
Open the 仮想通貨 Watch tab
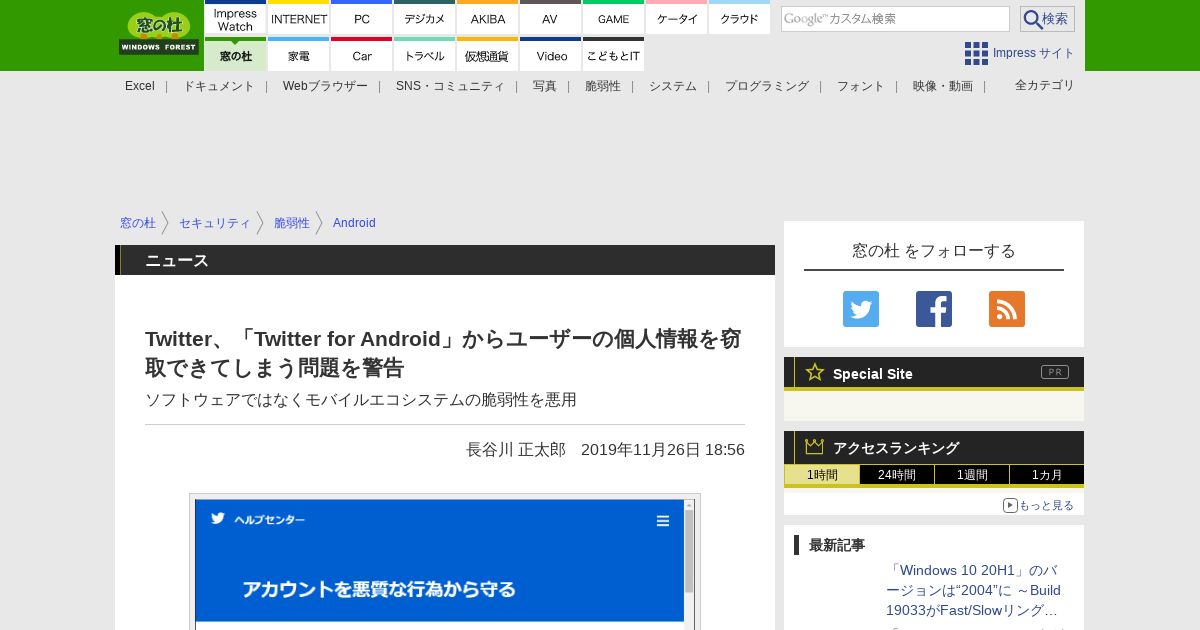pyautogui.click(x=487, y=55)
